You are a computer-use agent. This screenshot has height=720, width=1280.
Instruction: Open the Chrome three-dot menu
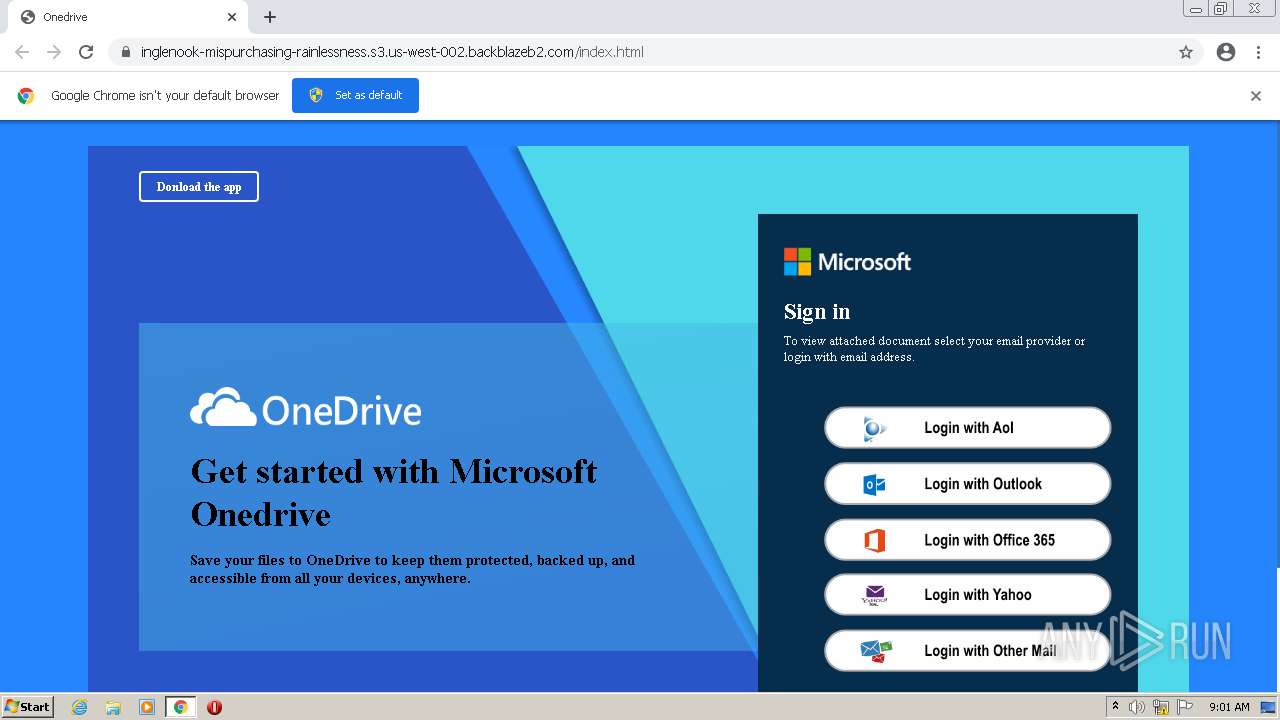point(1259,52)
